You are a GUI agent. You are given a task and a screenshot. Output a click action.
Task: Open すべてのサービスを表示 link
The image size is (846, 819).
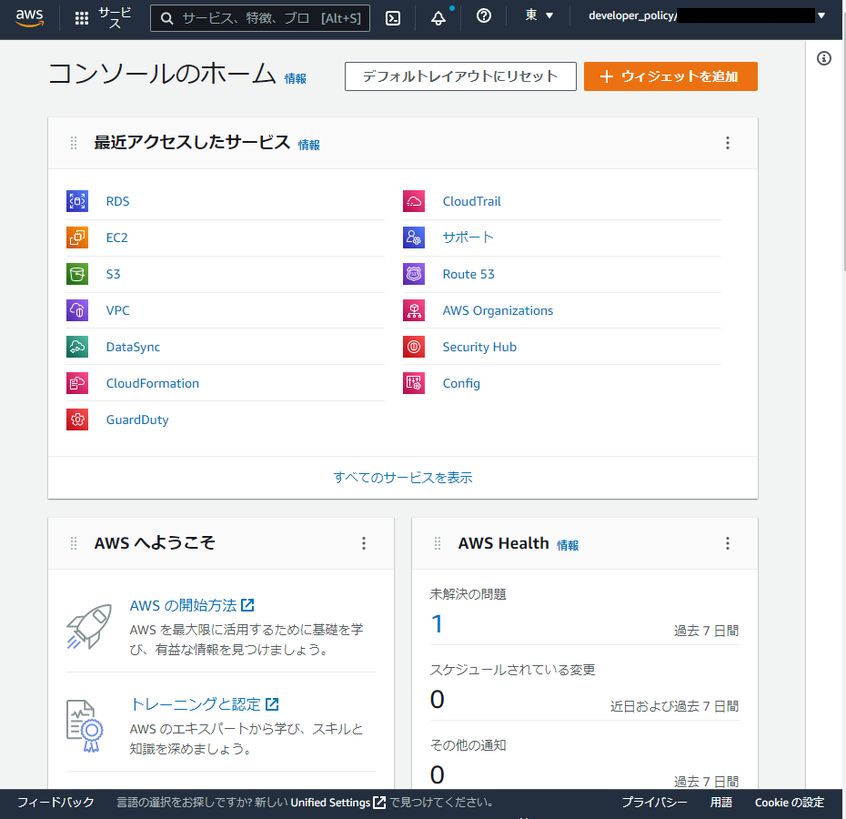(402, 477)
